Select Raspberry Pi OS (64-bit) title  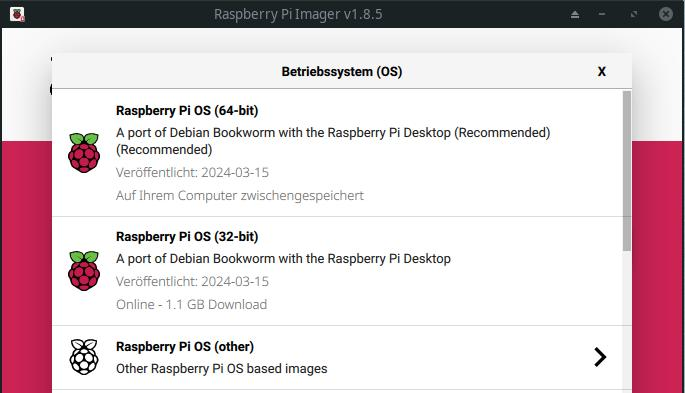pyautogui.click(x=187, y=110)
